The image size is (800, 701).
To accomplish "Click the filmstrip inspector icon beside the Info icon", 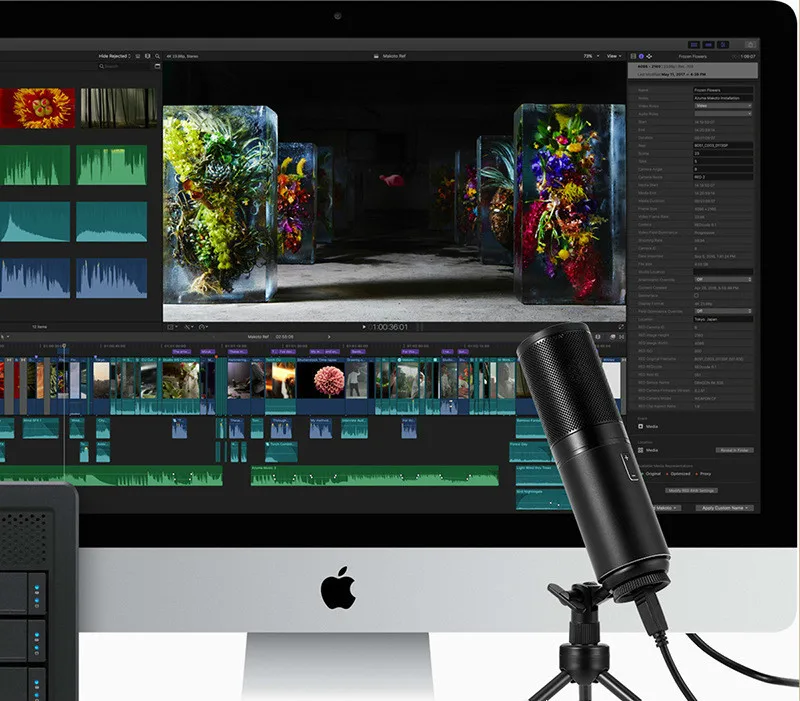I will coord(633,56).
